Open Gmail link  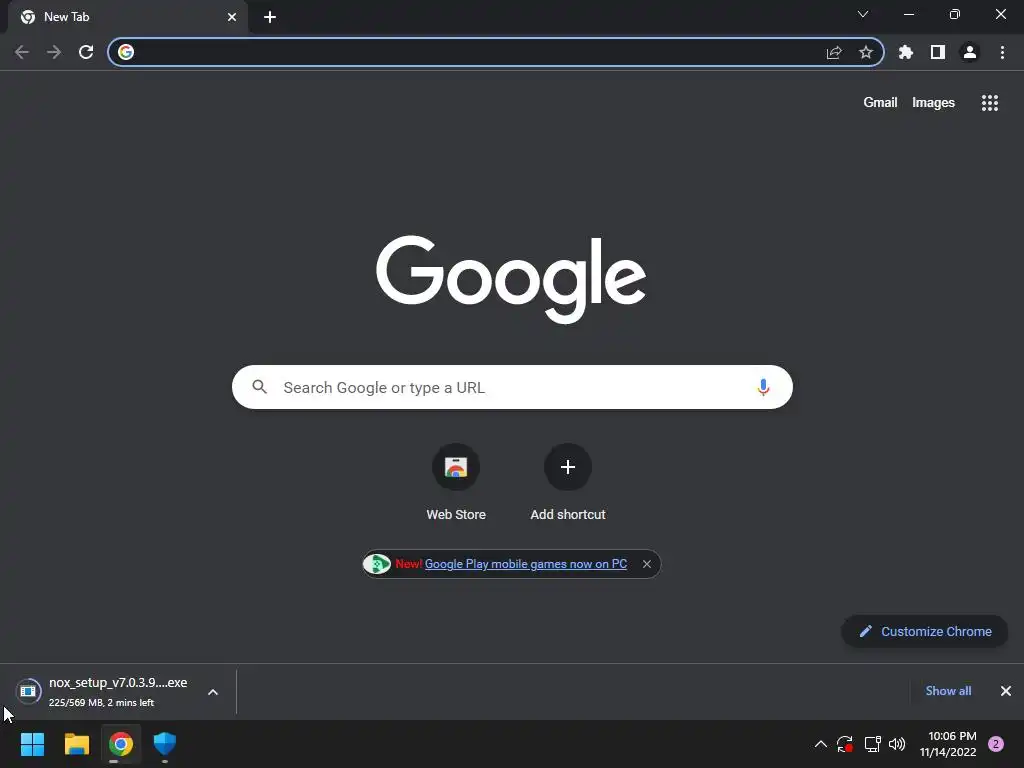click(x=880, y=103)
